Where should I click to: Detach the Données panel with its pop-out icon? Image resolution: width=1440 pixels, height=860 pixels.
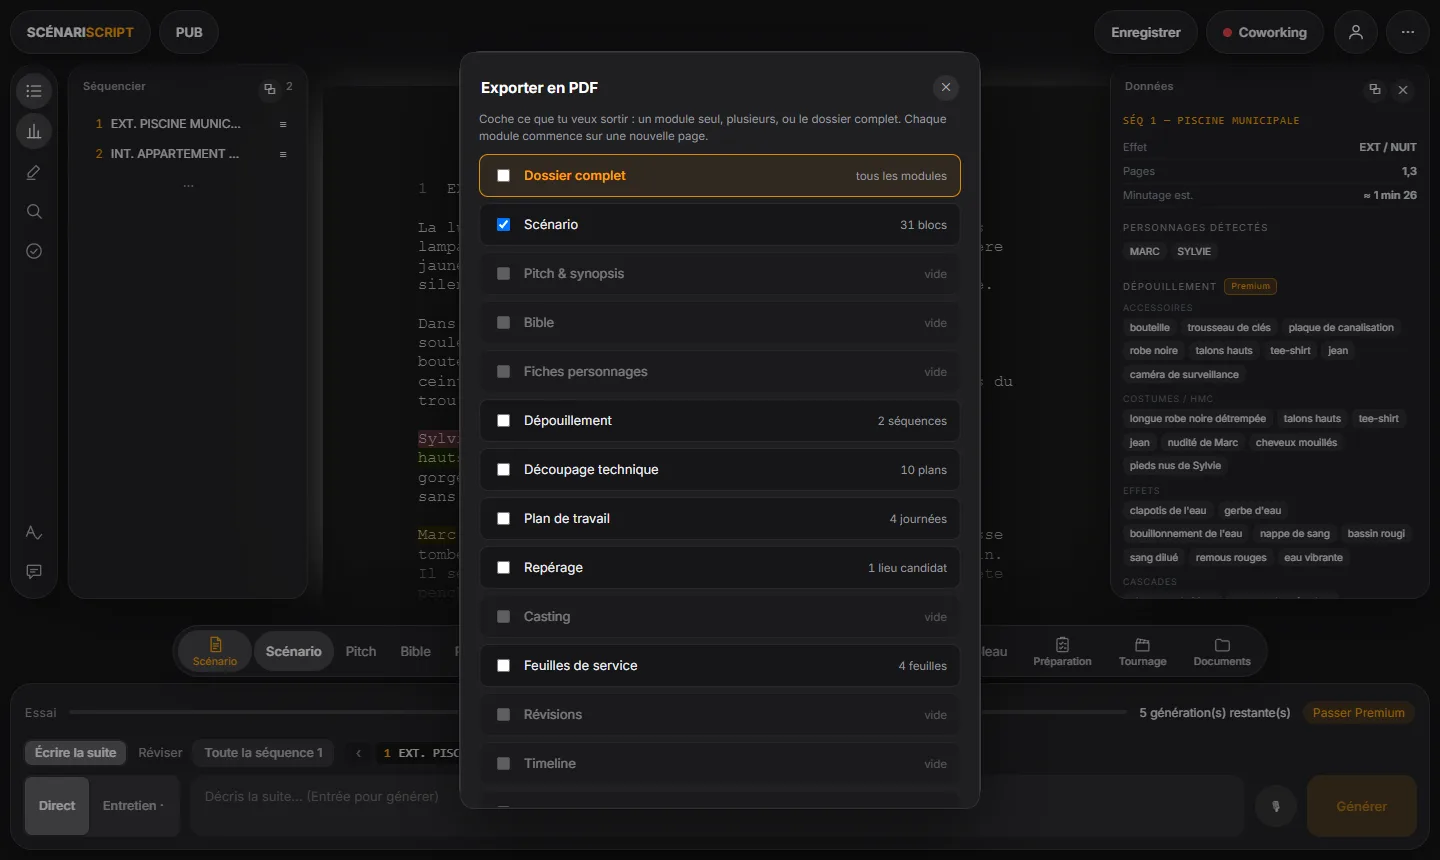[x=1375, y=89]
